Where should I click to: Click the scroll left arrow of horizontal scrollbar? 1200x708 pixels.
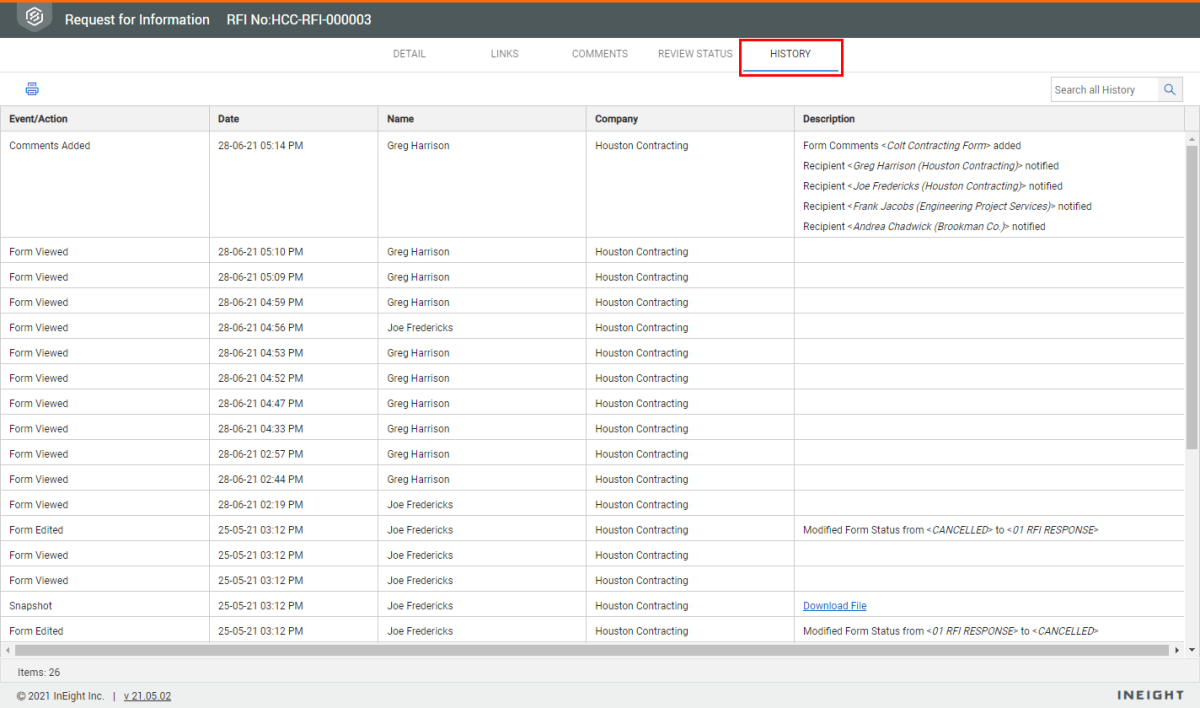(x=8, y=650)
